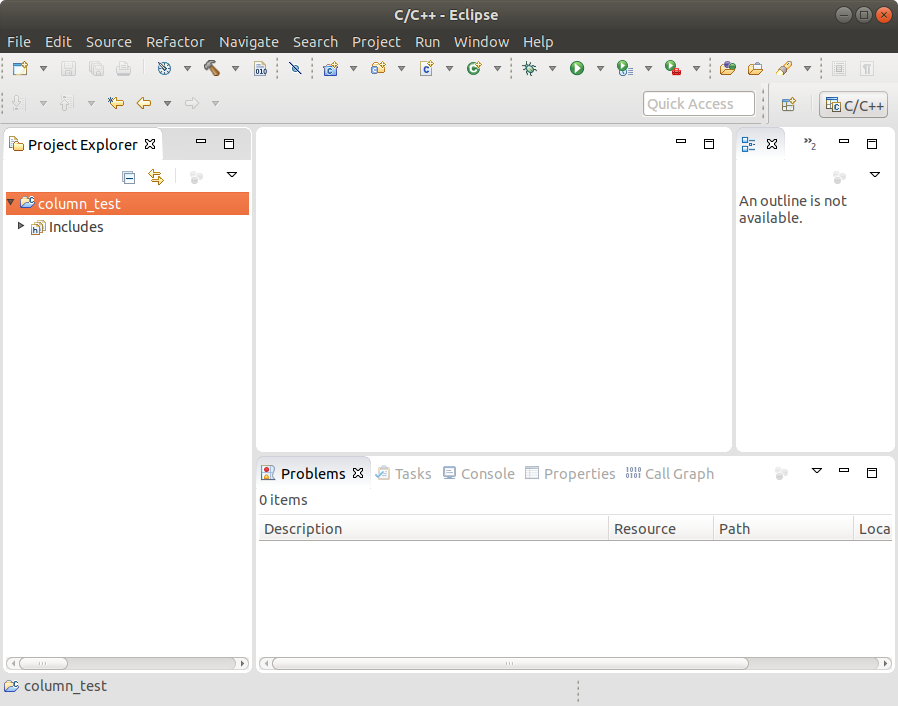Image resolution: width=898 pixels, height=706 pixels.
Task: Open the File menu
Action: [19, 42]
